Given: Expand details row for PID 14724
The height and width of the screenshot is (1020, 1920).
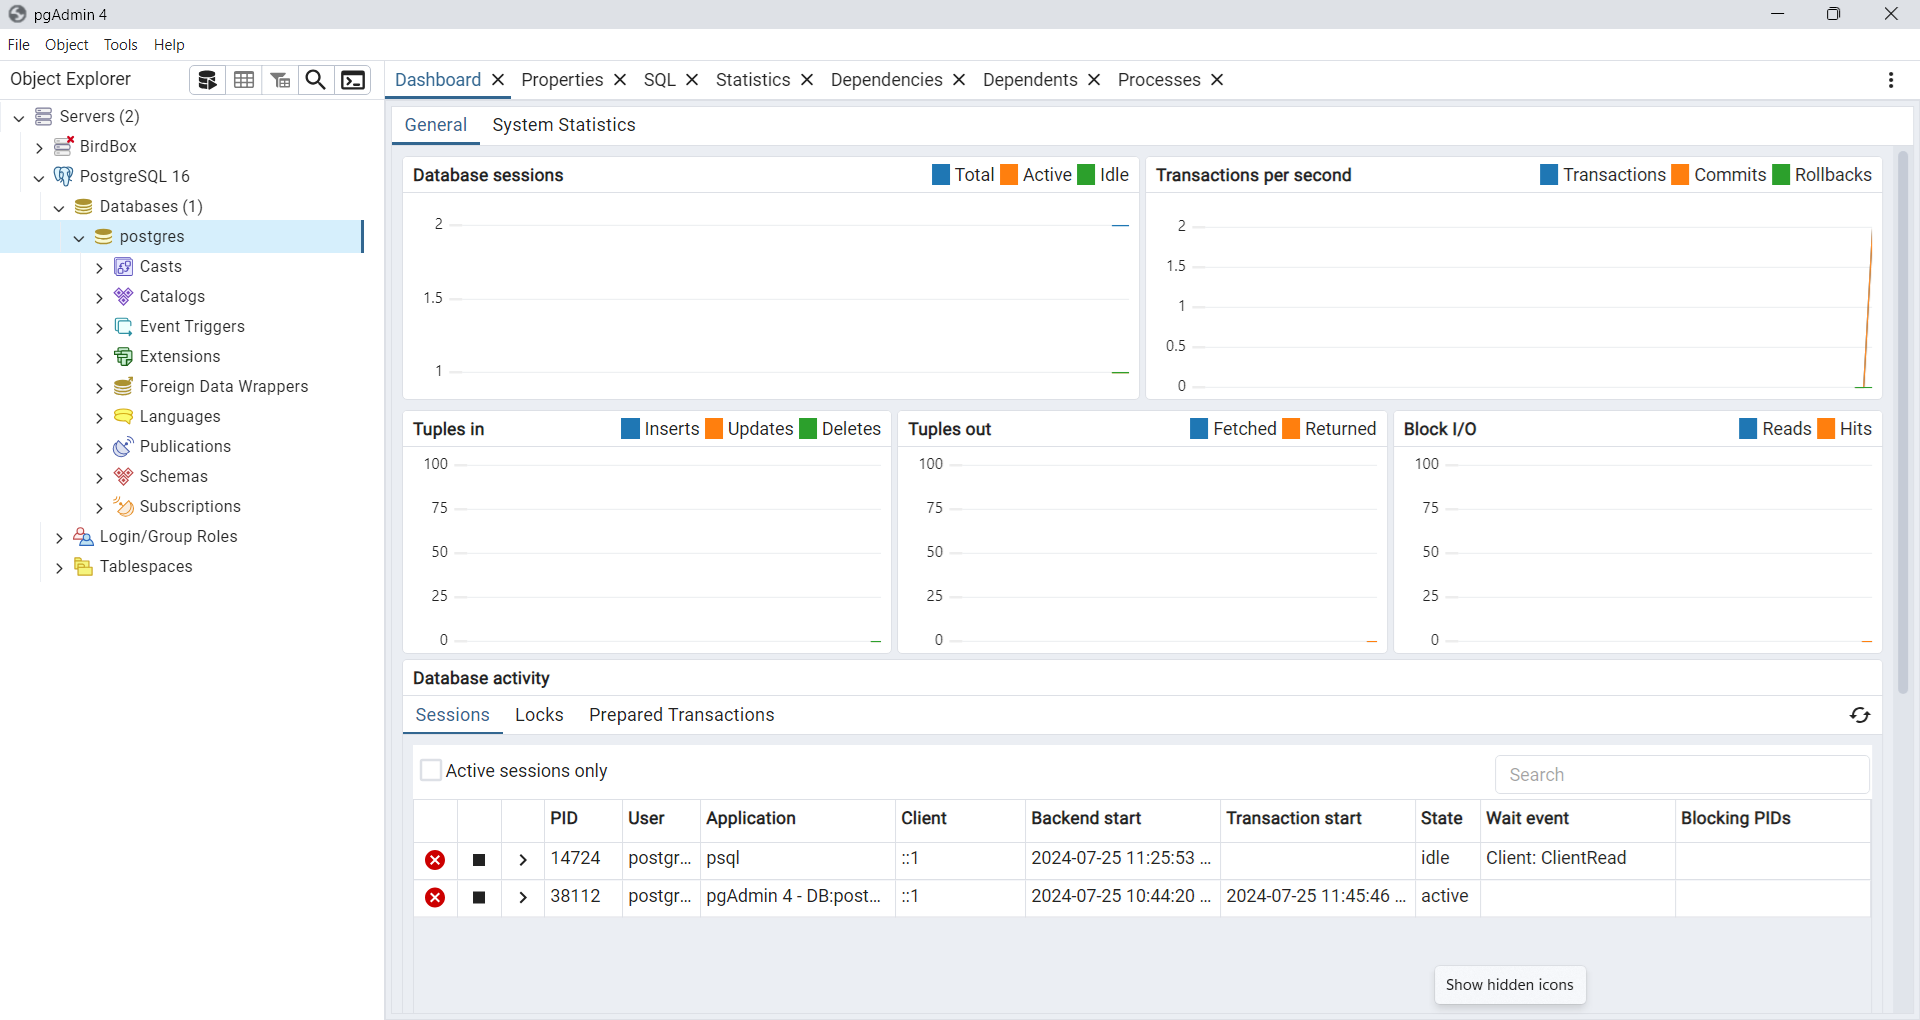Looking at the screenshot, I should pyautogui.click(x=523, y=860).
